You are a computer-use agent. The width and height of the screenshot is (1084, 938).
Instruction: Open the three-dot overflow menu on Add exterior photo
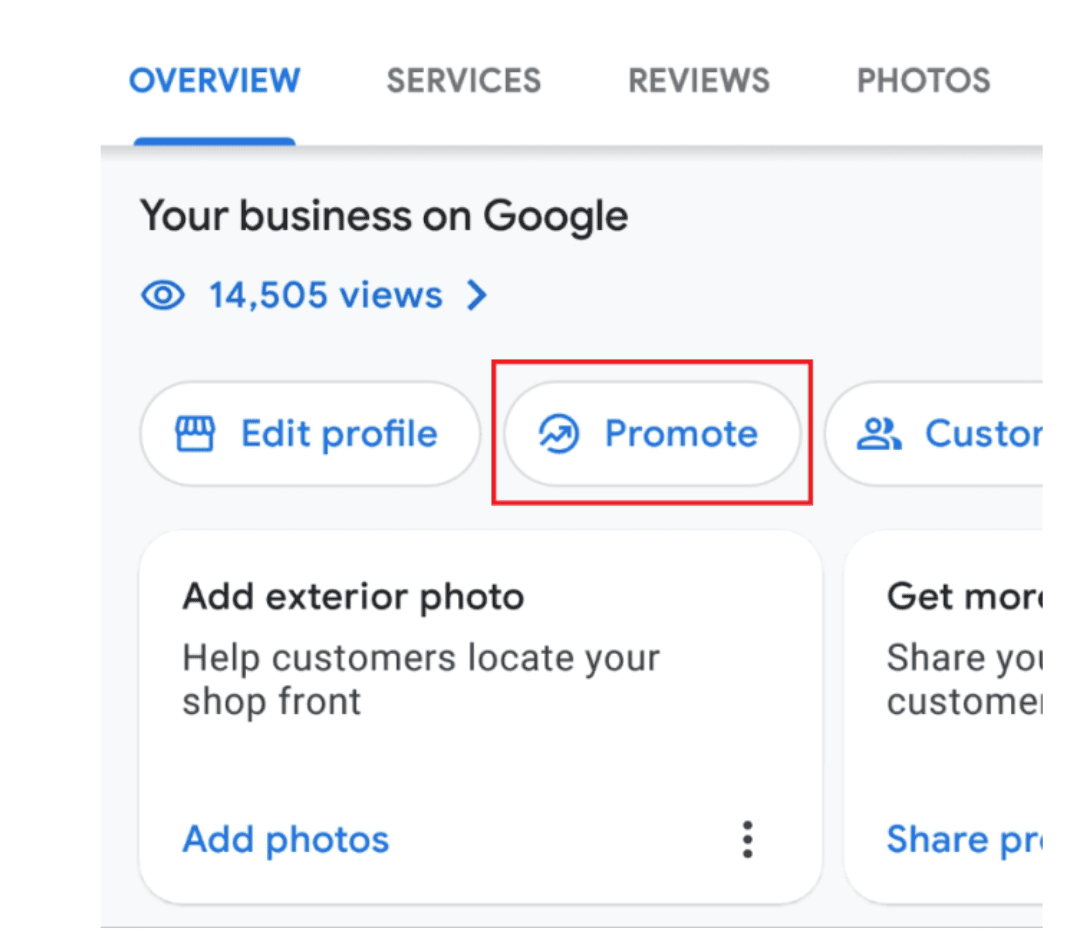point(747,840)
